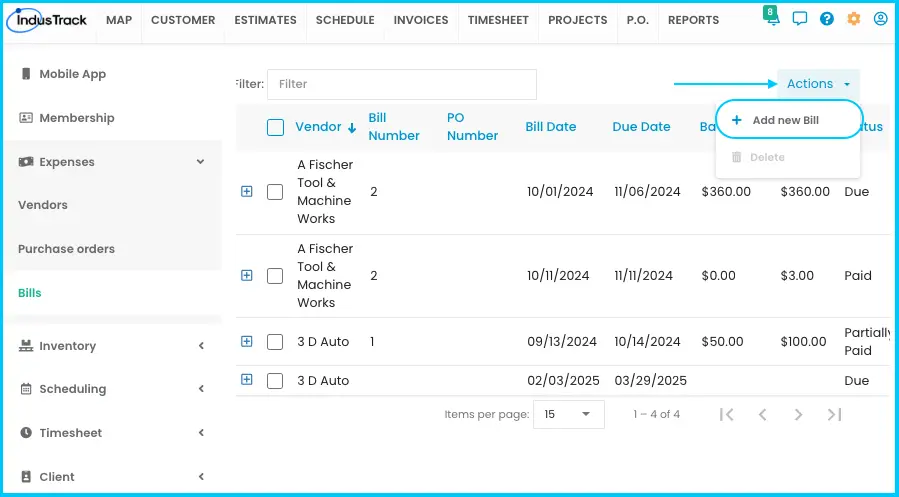Image resolution: width=899 pixels, height=497 pixels.
Task: Click the Vendor sort arrow icon
Action: pos(351,128)
